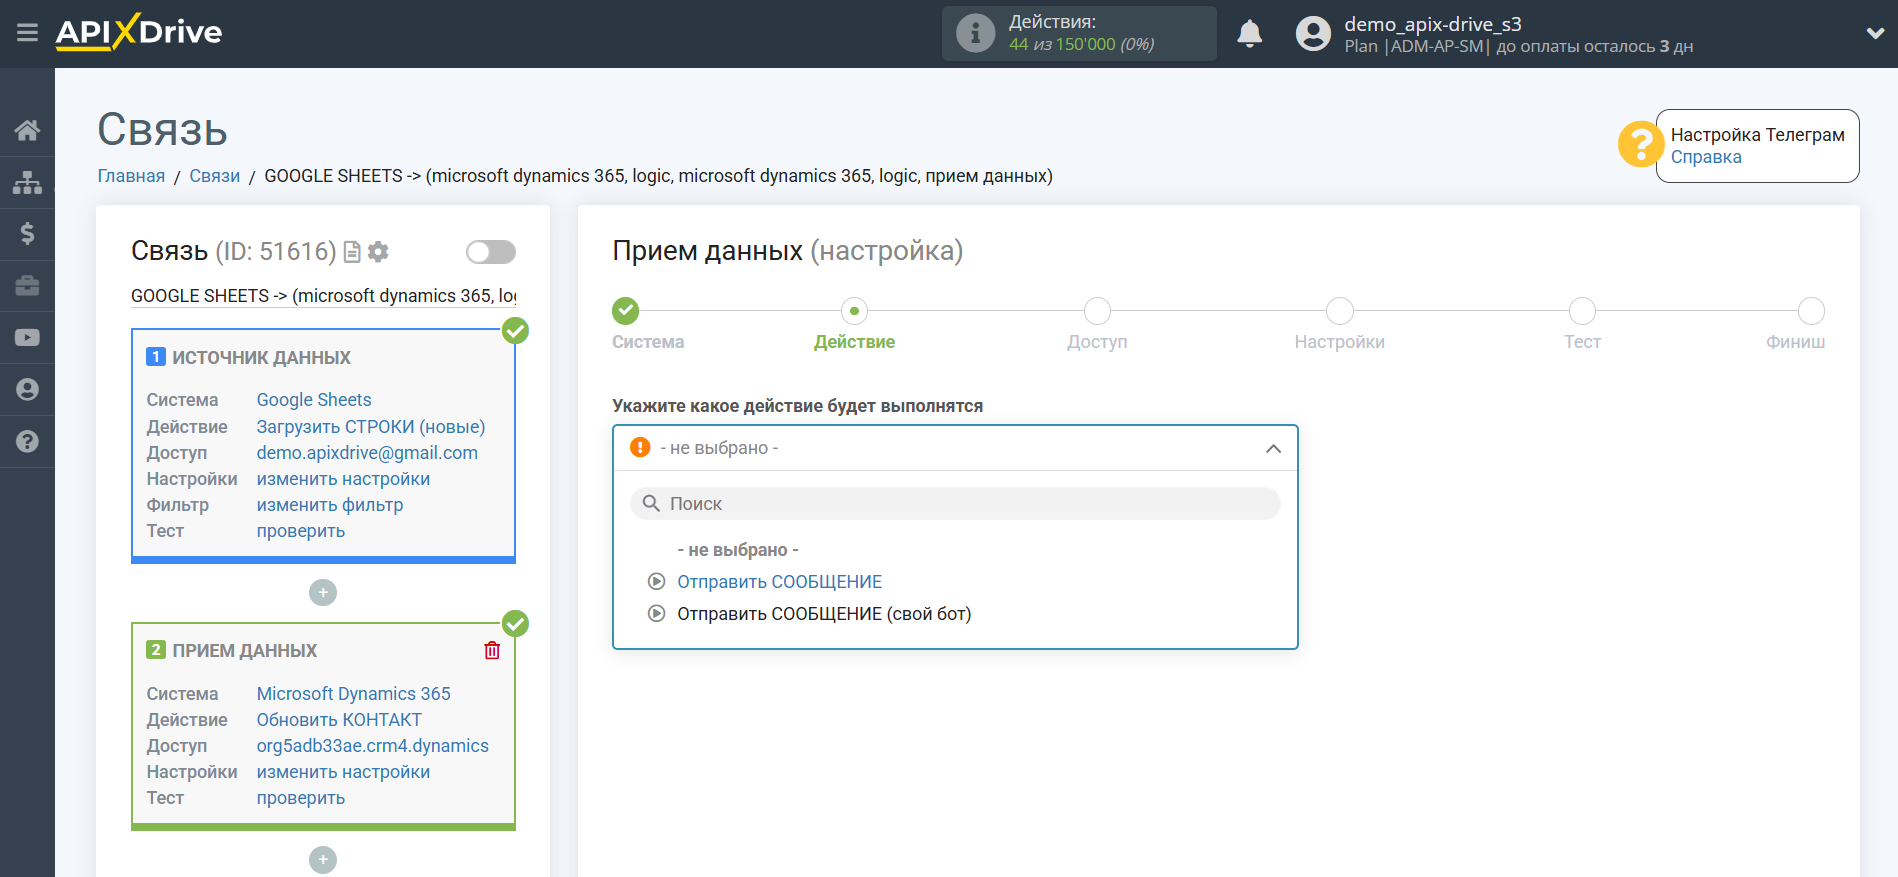Open Microsoft Dynamics 365 system link
The image size is (1898, 877).
(354, 694)
